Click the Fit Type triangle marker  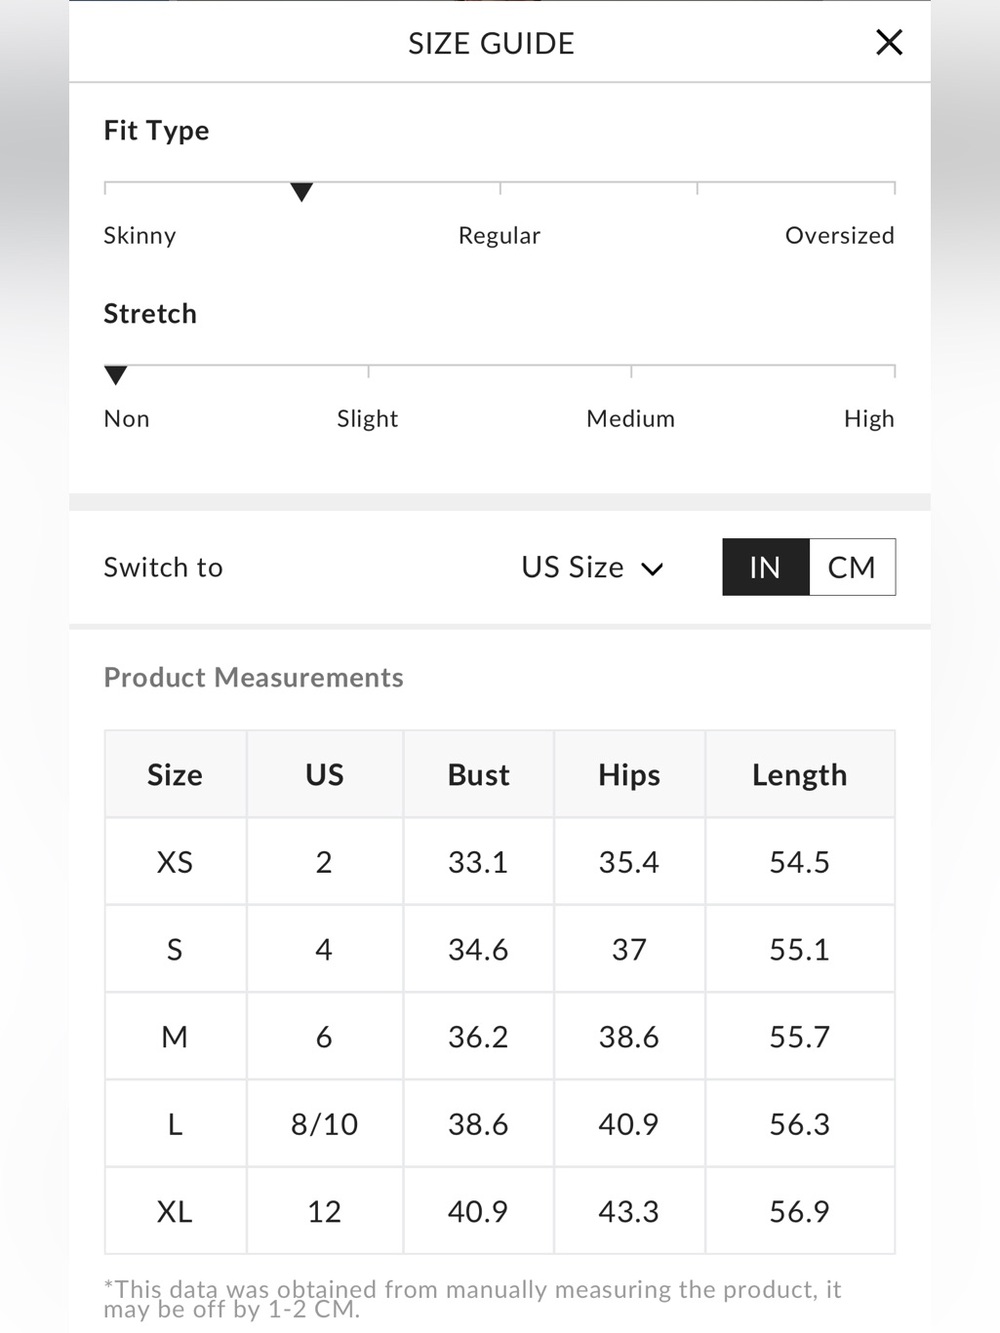click(301, 192)
